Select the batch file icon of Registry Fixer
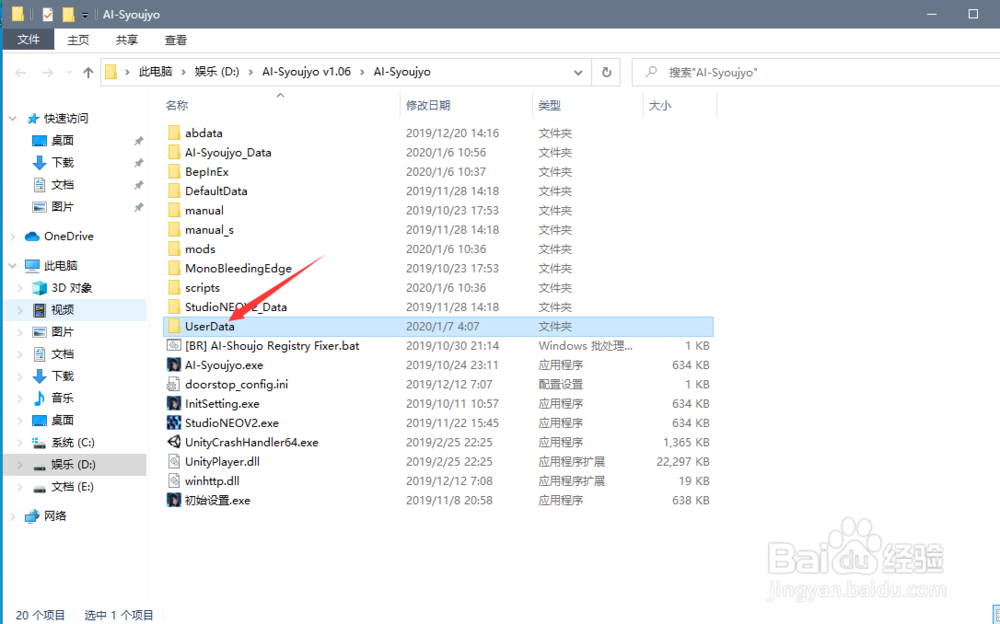1000x624 pixels. (173, 346)
